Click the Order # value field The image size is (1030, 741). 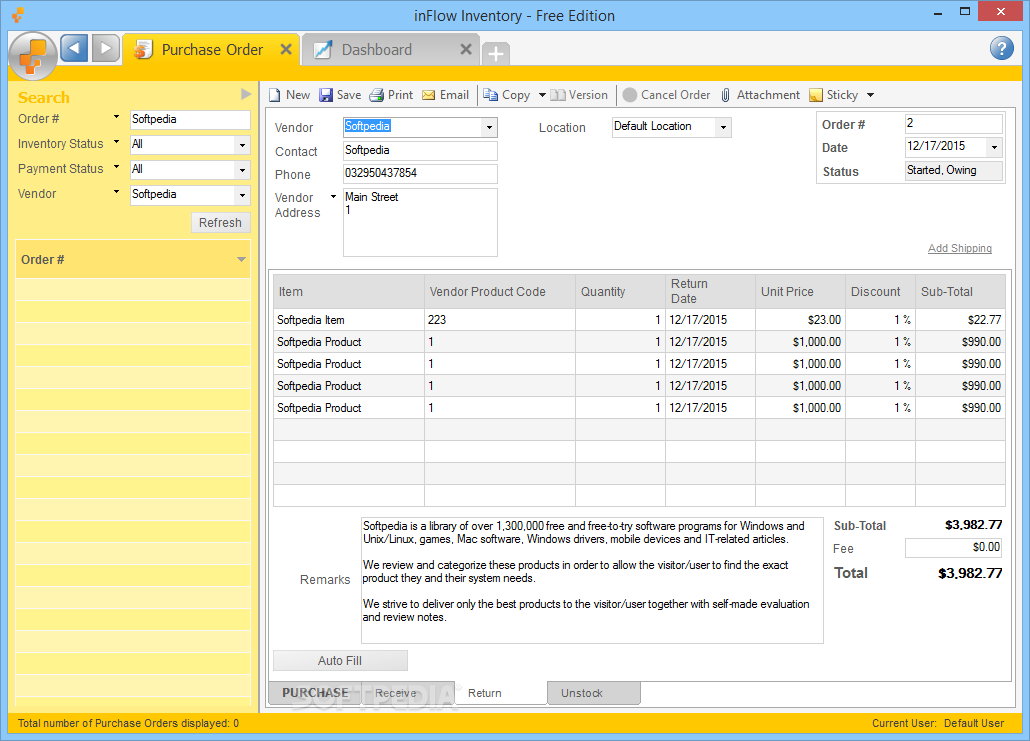[x=953, y=124]
